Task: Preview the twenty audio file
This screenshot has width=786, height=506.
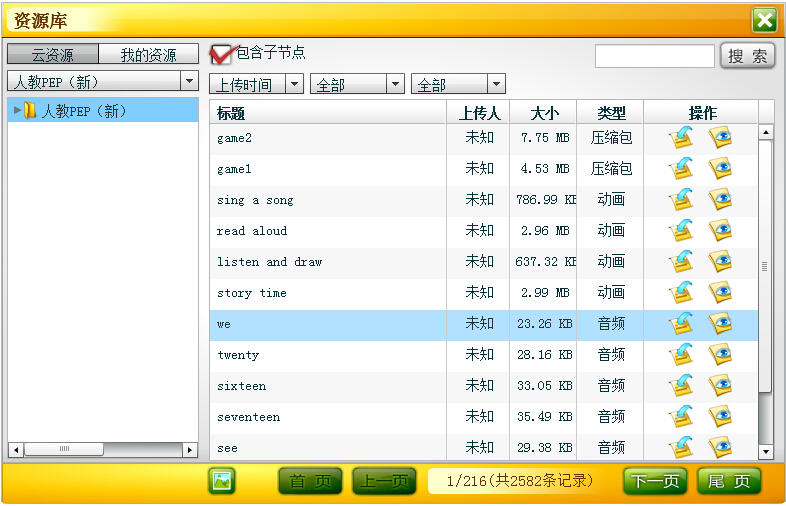Action: point(720,355)
